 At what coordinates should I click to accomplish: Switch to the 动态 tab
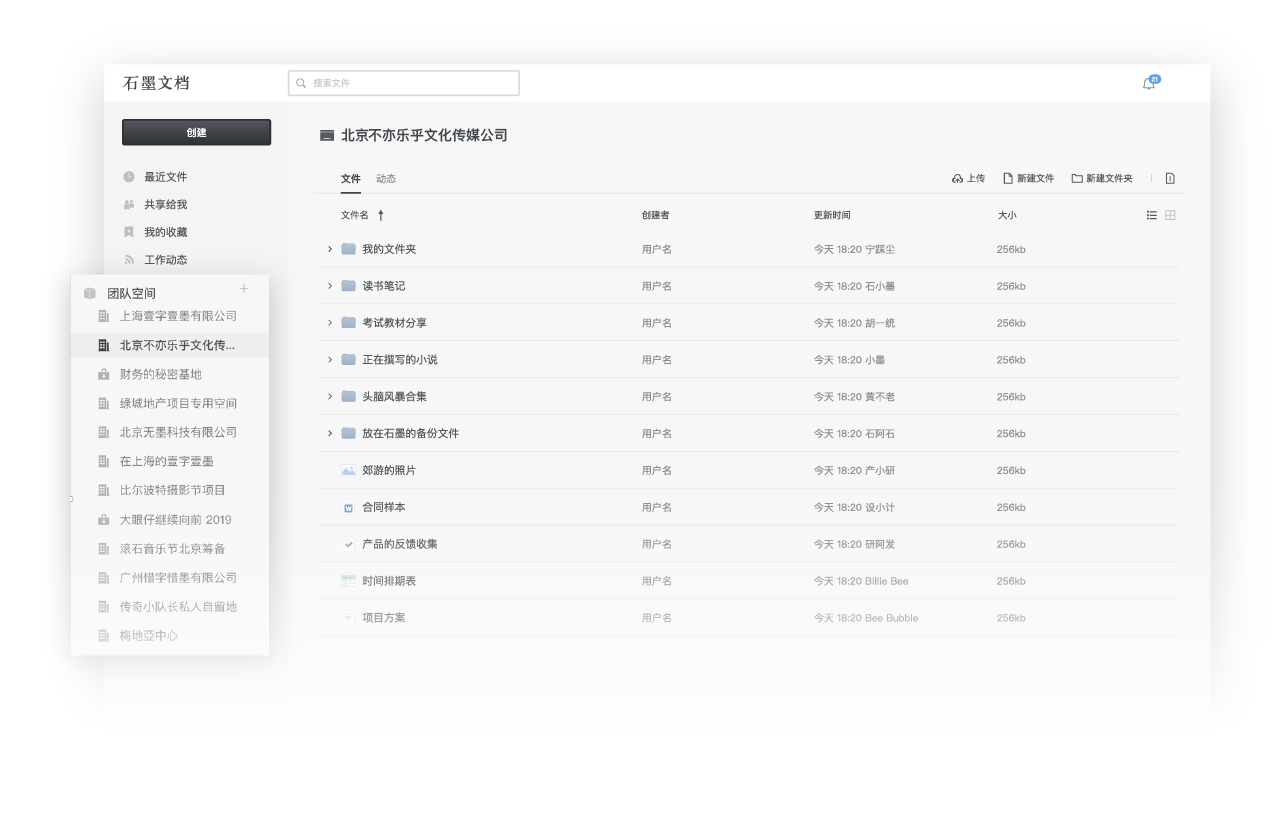385,178
